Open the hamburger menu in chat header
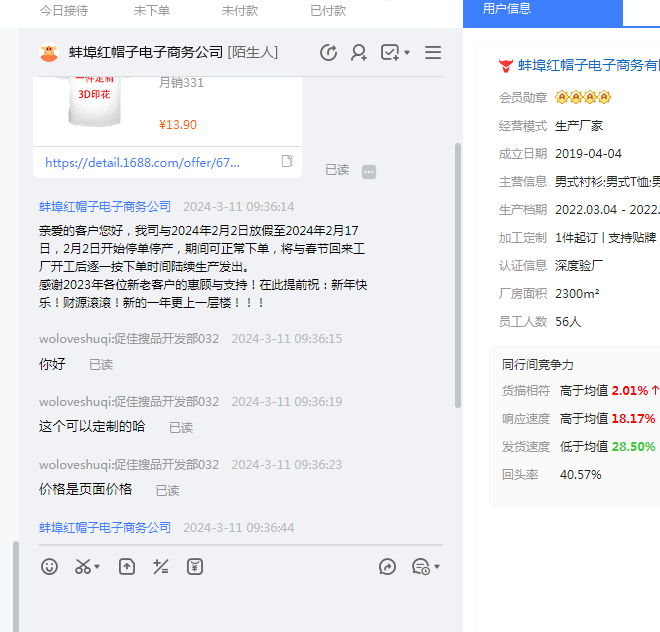This screenshot has height=632, width=660. point(433,53)
